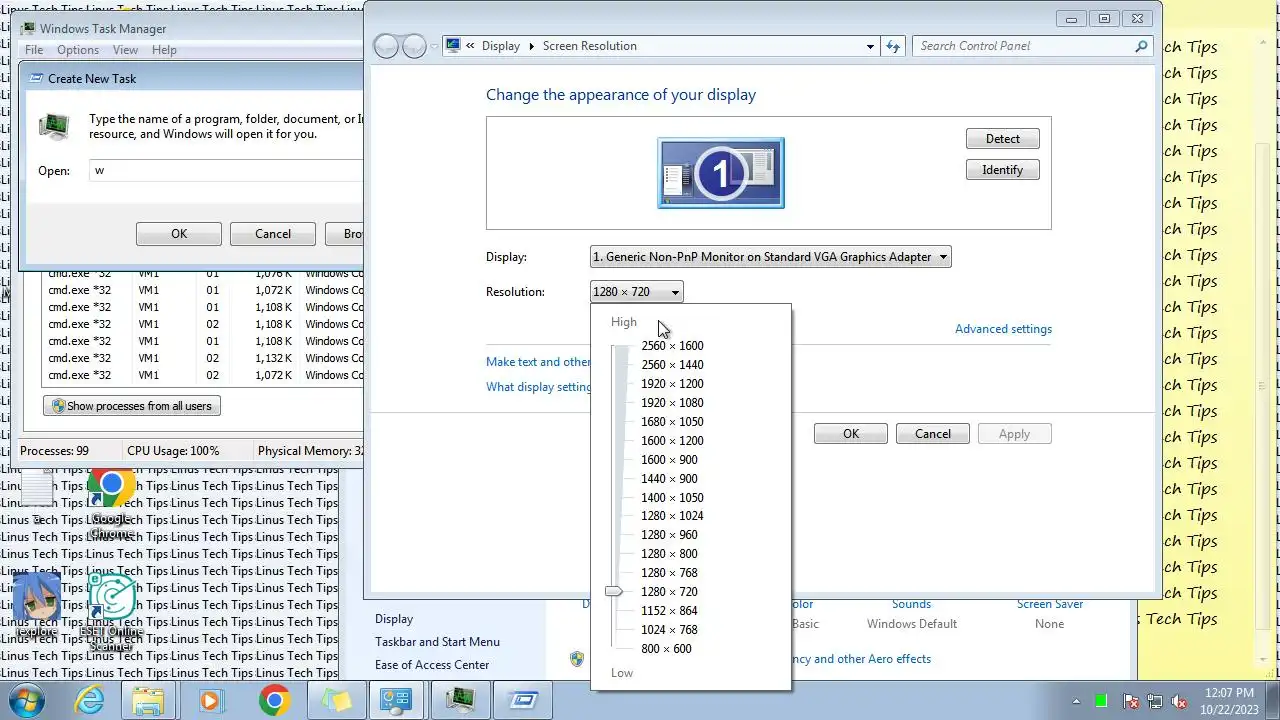Image resolution: width=1280 pixels, height=720 pixels.
Task: Open 'Make text and other' link
Action: [538, 362]
